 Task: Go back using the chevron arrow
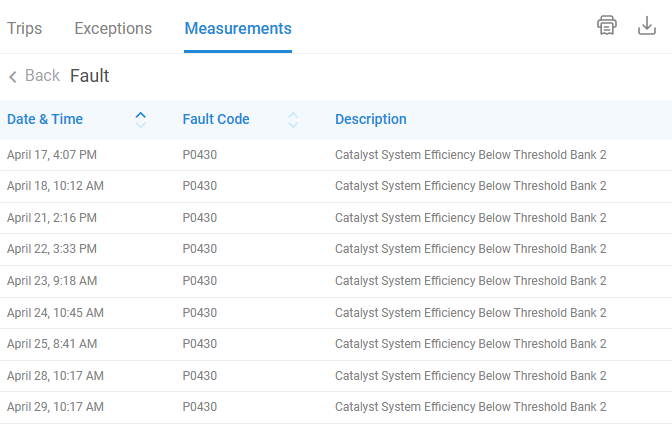click(13, 77)
